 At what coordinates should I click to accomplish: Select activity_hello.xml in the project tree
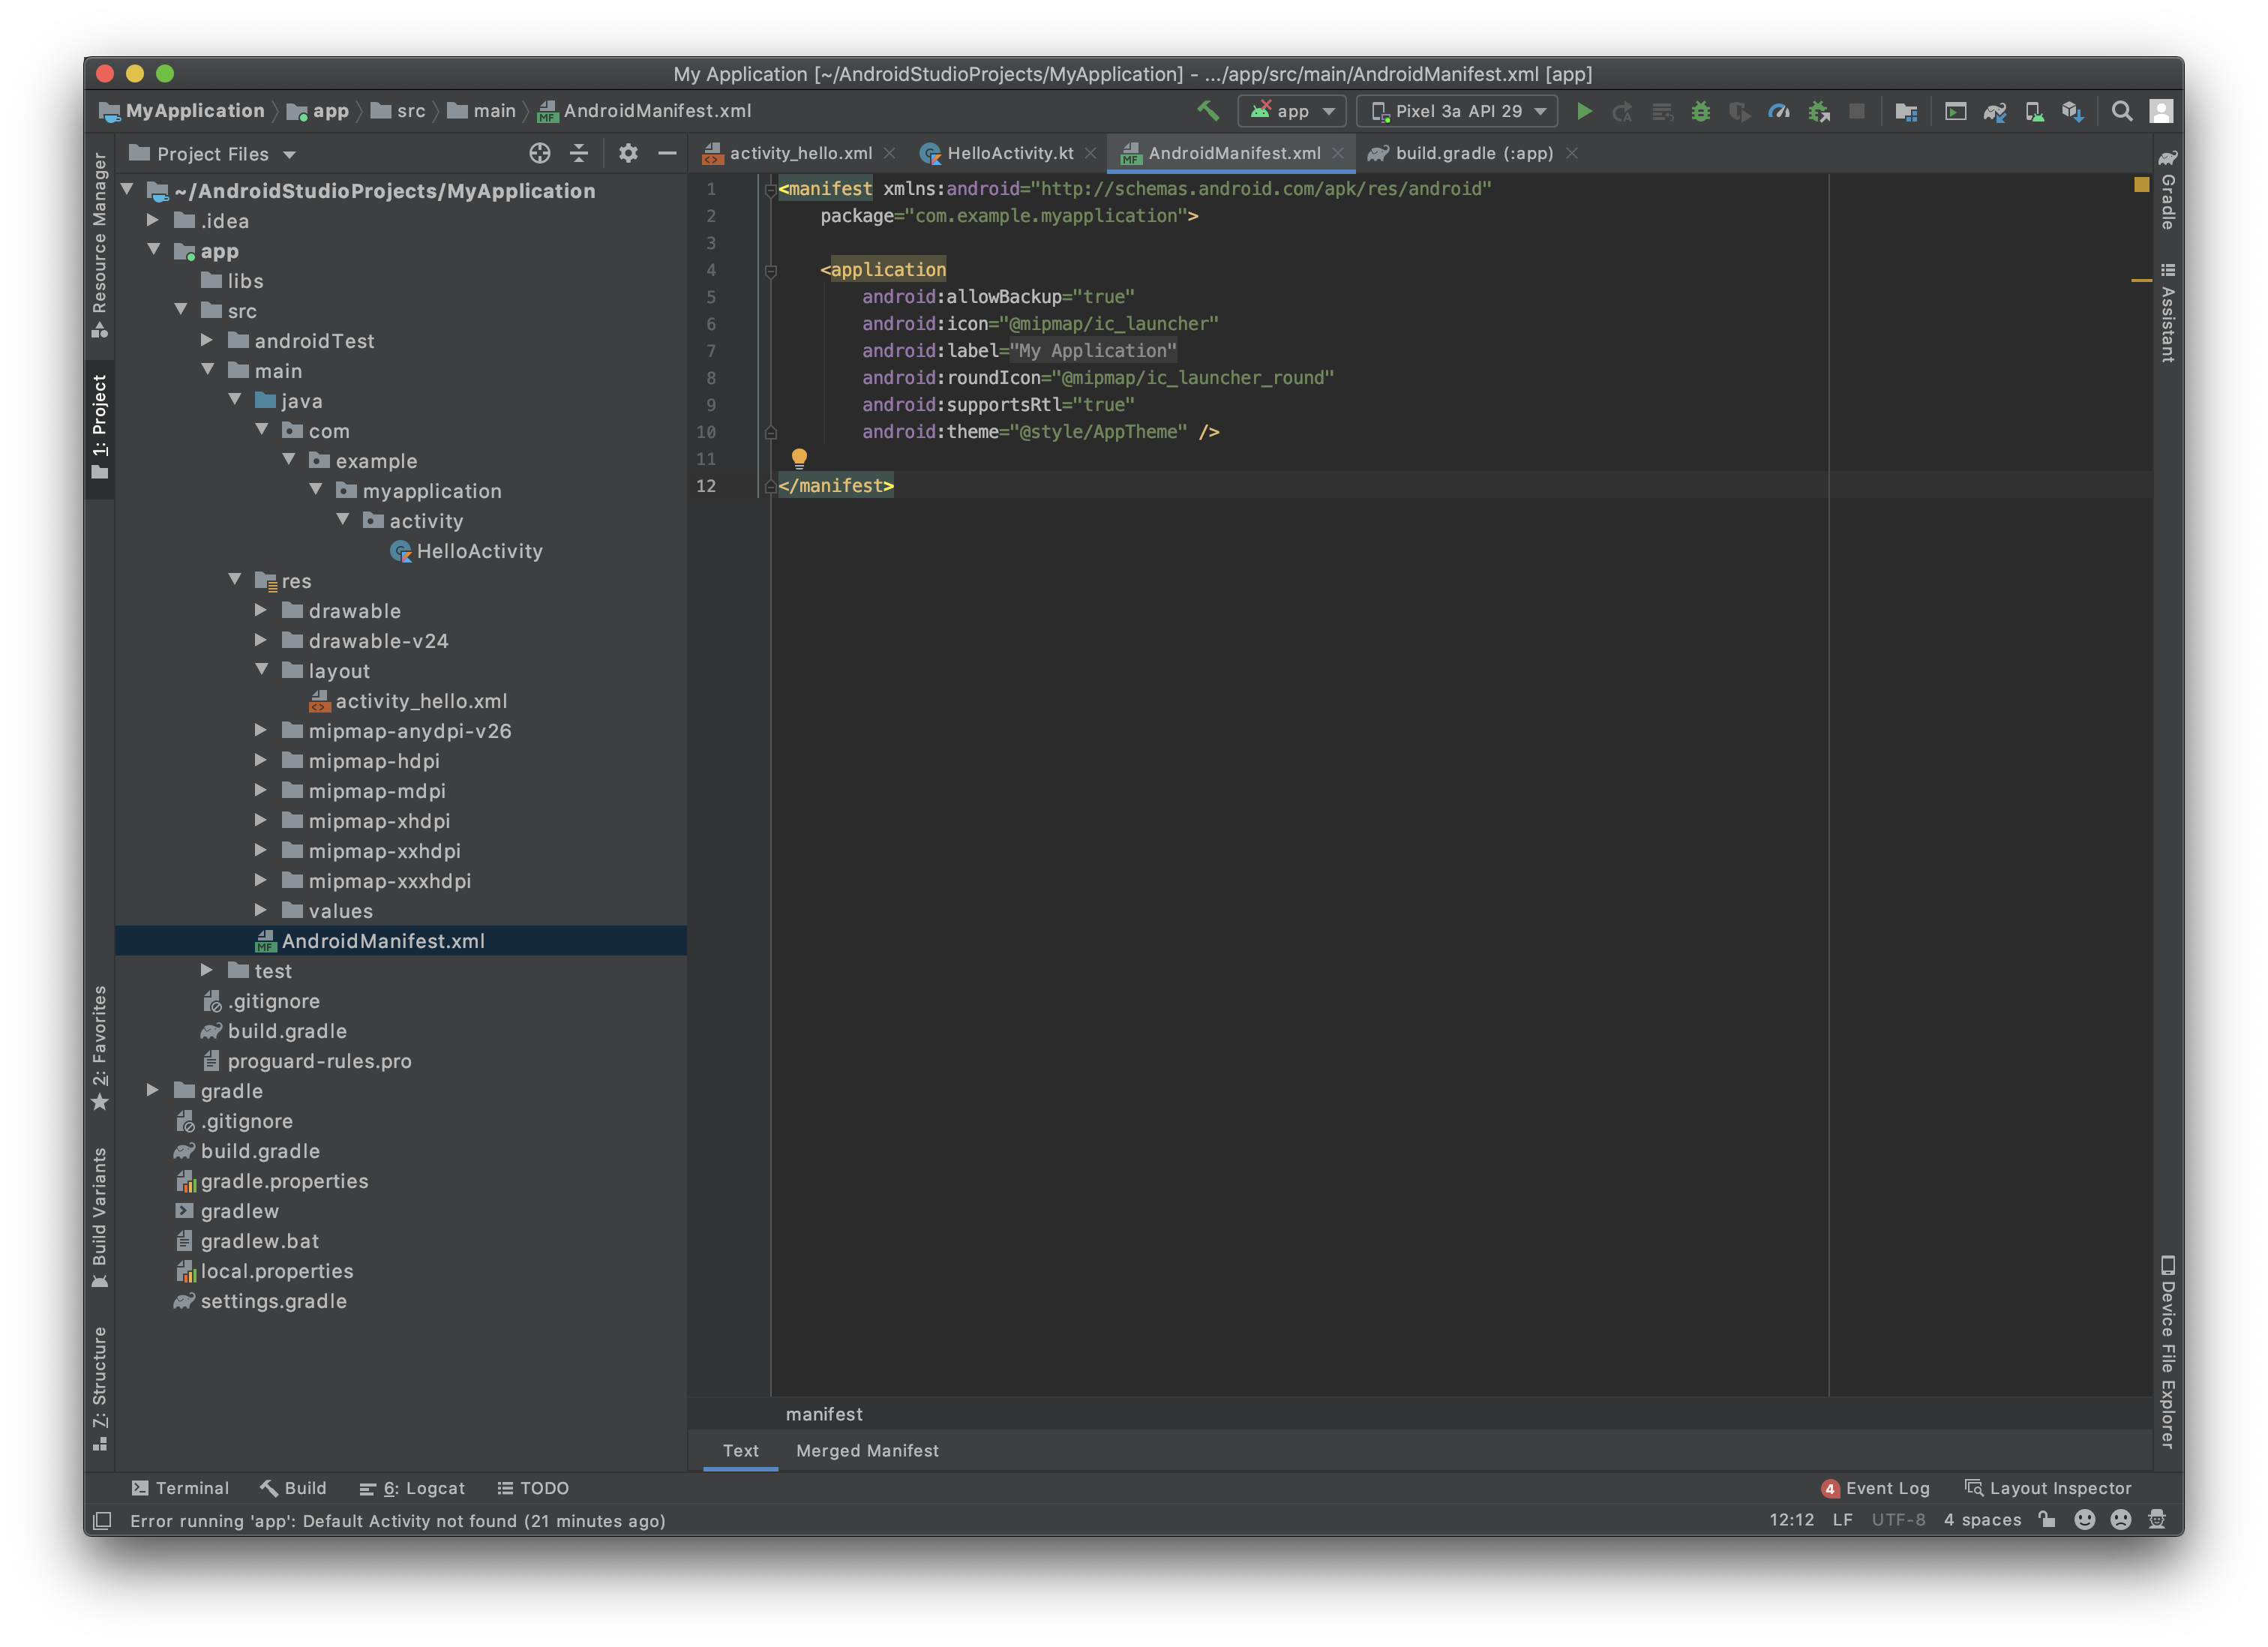(x=420, y=701)
